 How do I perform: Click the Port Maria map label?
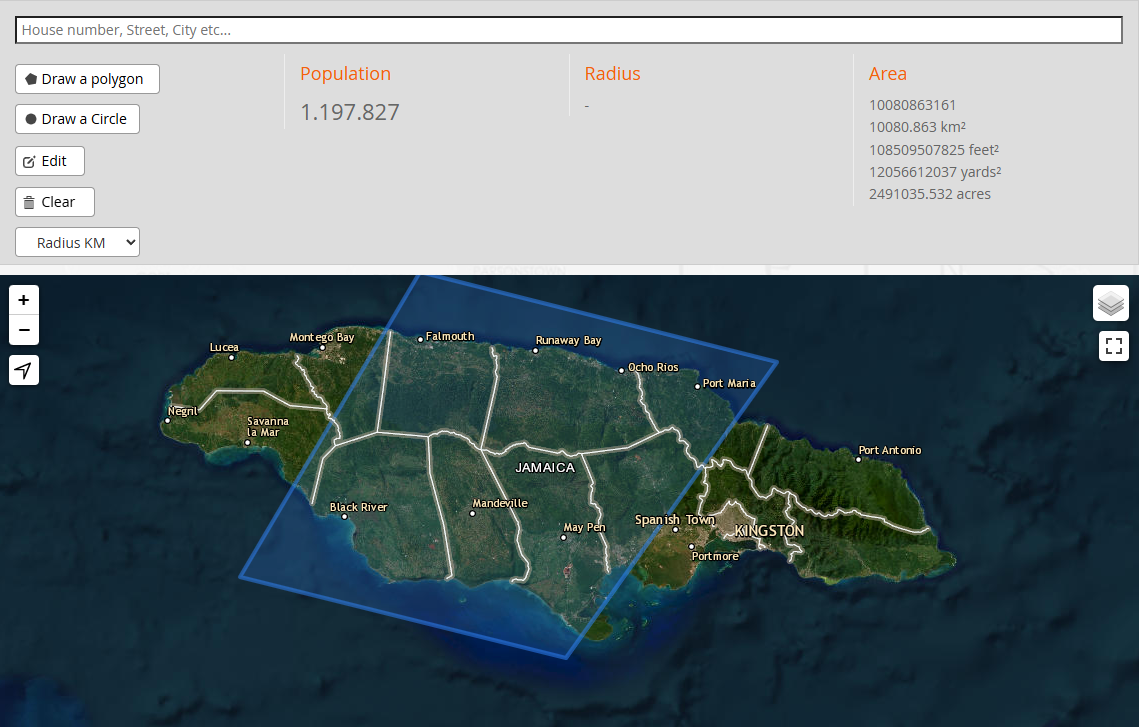tap(729, 383)
